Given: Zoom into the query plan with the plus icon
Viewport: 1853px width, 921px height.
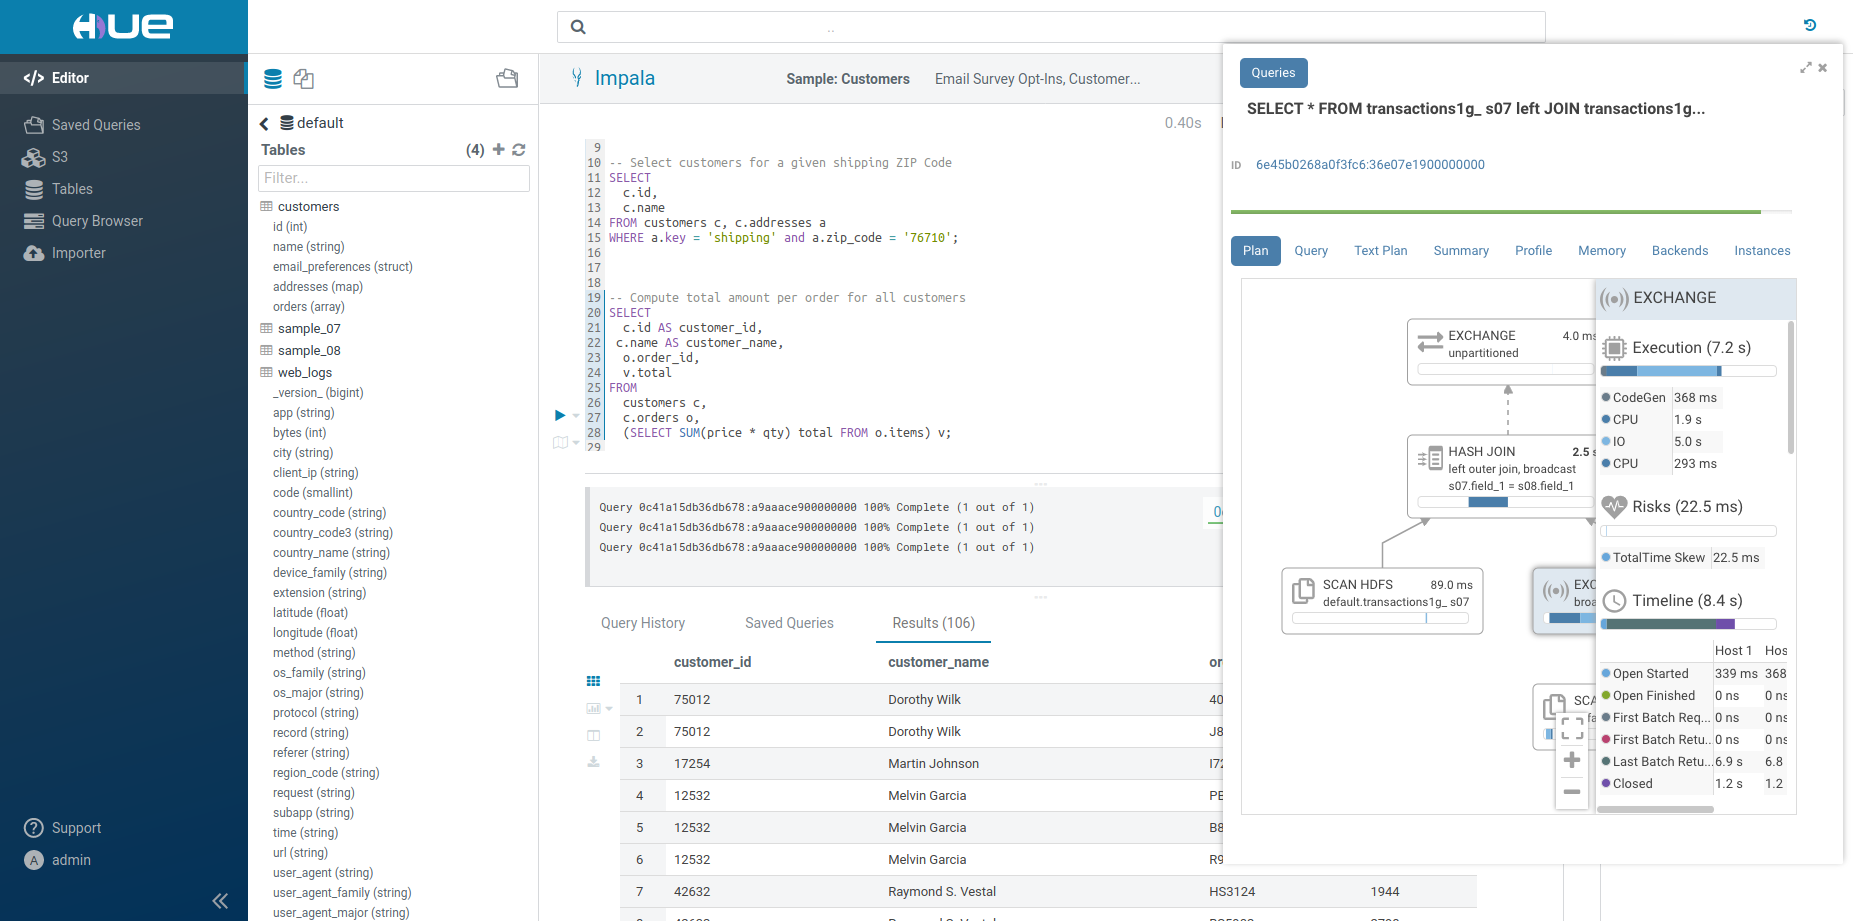Looking at the screenshot, I should click(1572, 760).
